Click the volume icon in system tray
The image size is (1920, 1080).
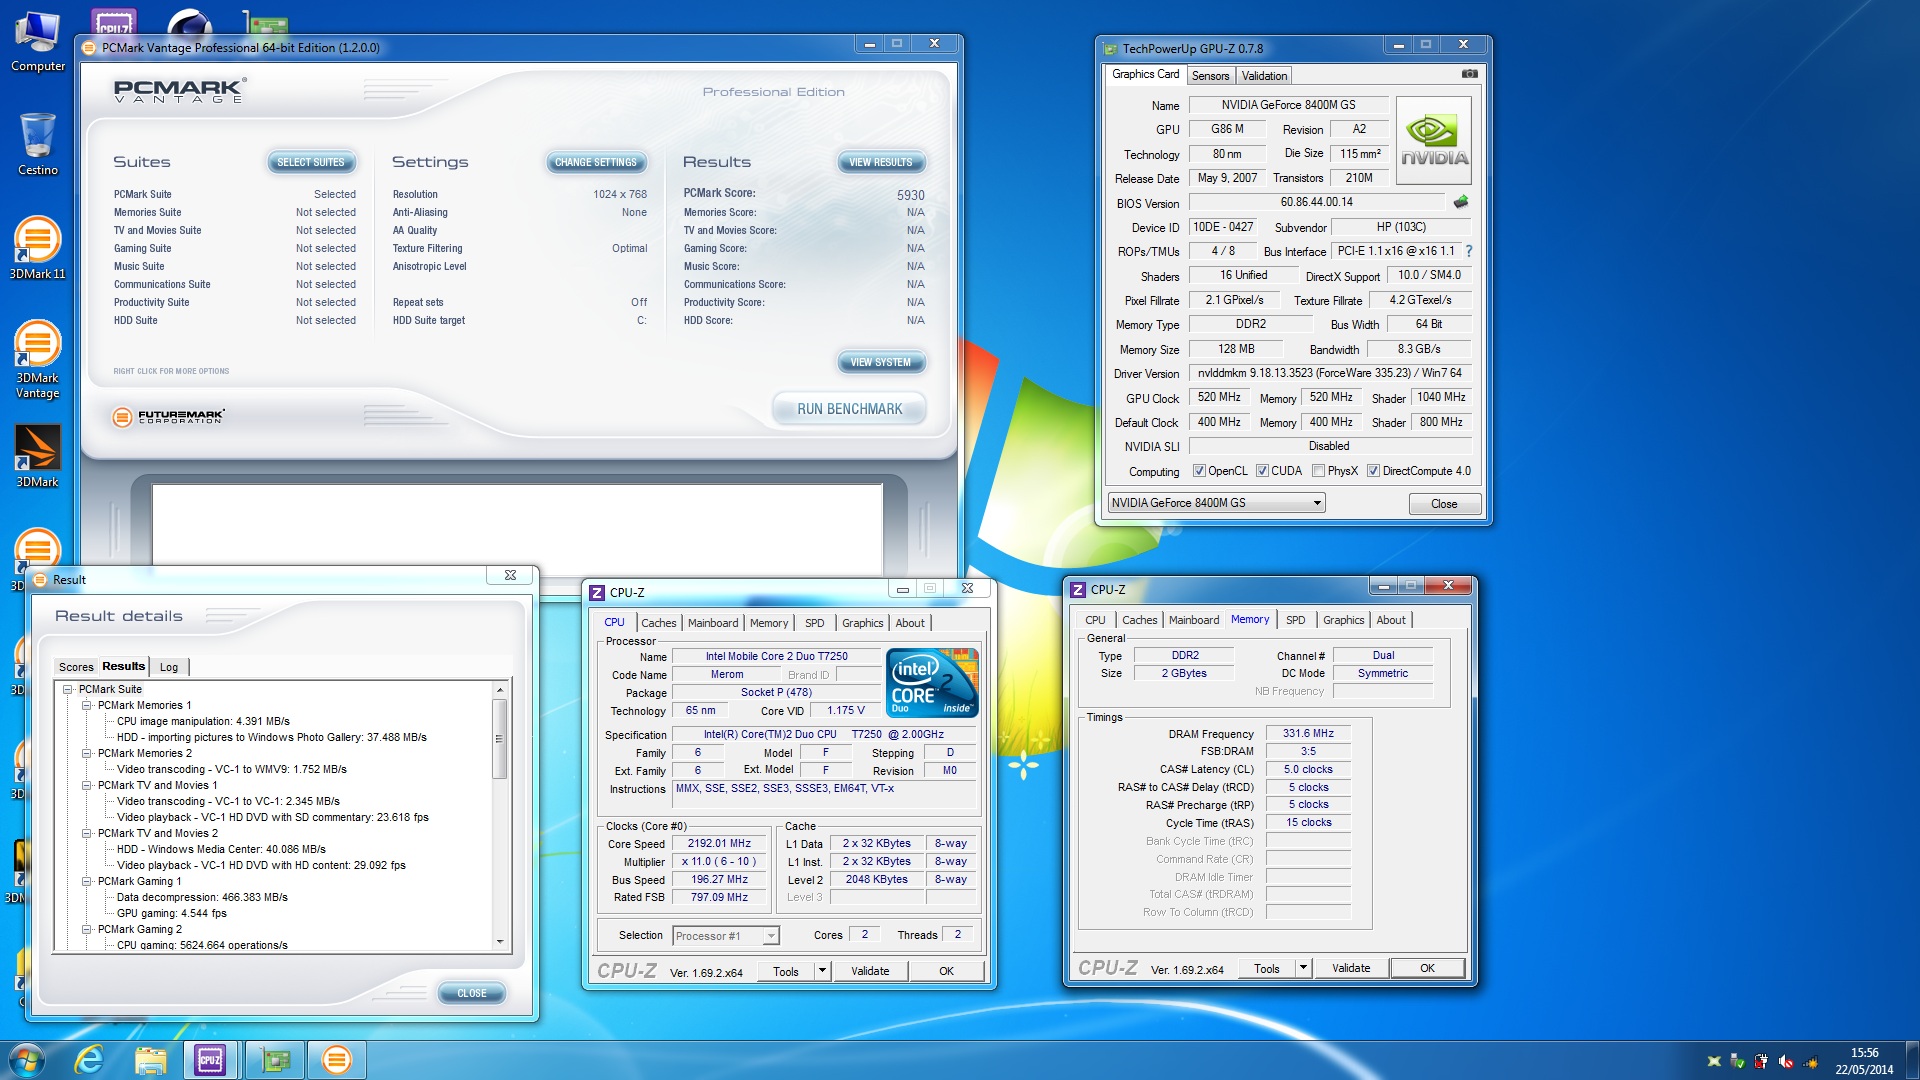click(1786, 1061)
